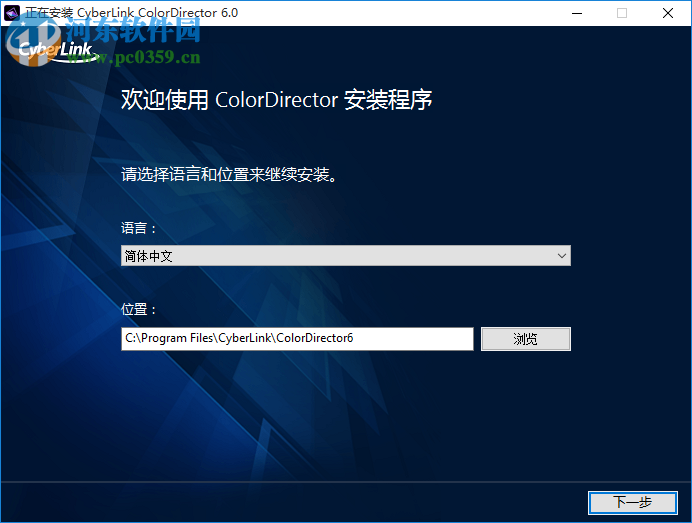Click the 请选择语言和位置来继续安装 instruction text
The image size is (692, 523).
[x=229, y=175]
